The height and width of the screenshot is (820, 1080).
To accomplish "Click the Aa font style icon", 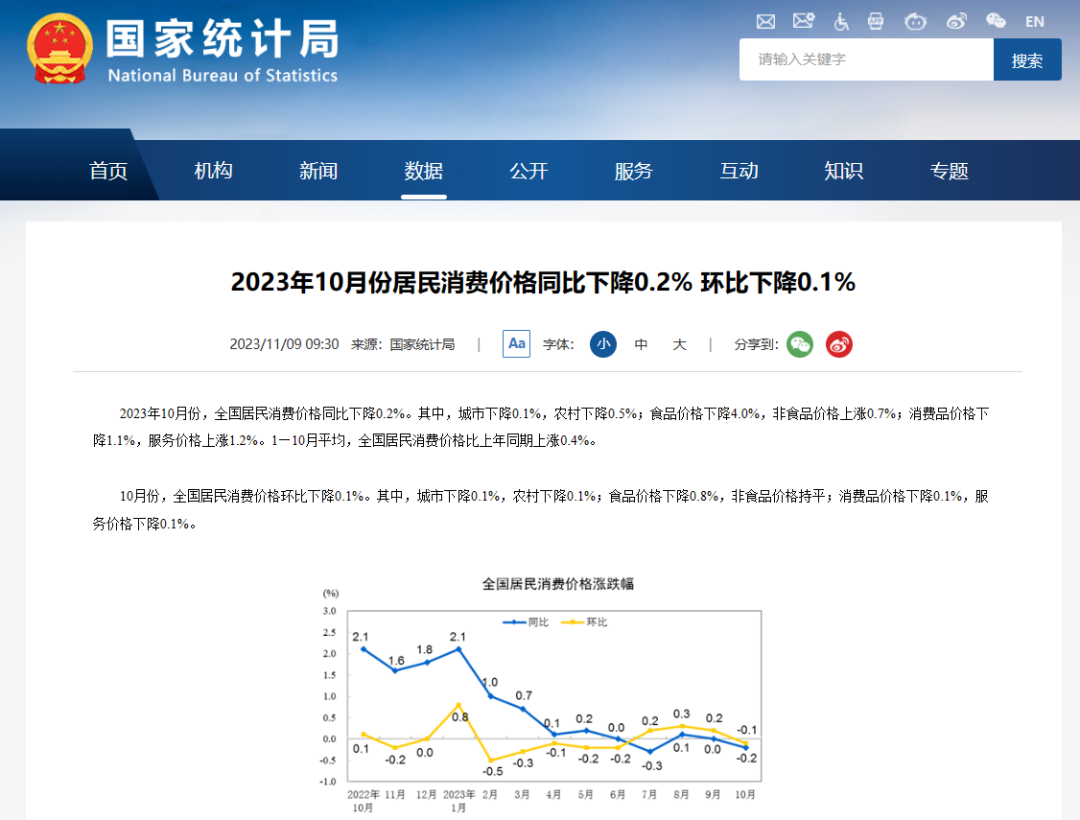I will point(516,344).
